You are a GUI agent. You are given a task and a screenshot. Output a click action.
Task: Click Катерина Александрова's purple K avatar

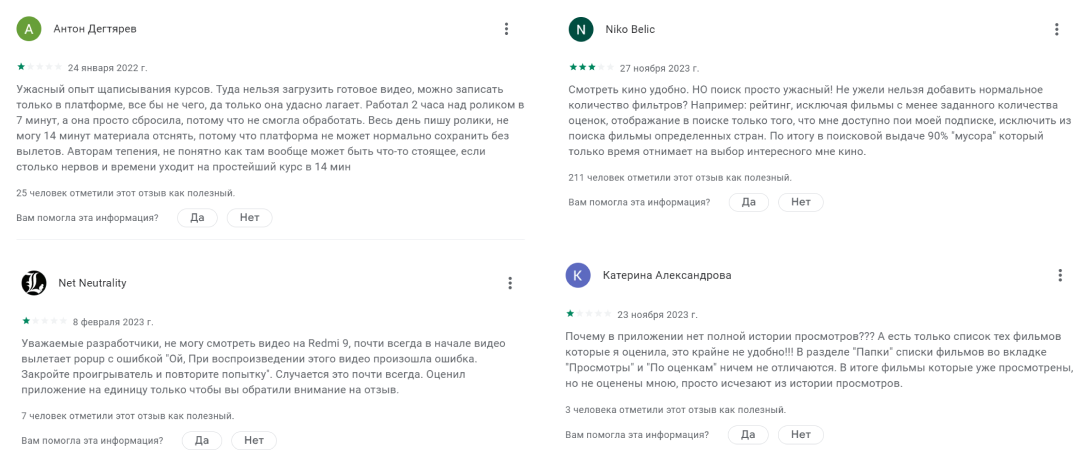tap(578, 275)
